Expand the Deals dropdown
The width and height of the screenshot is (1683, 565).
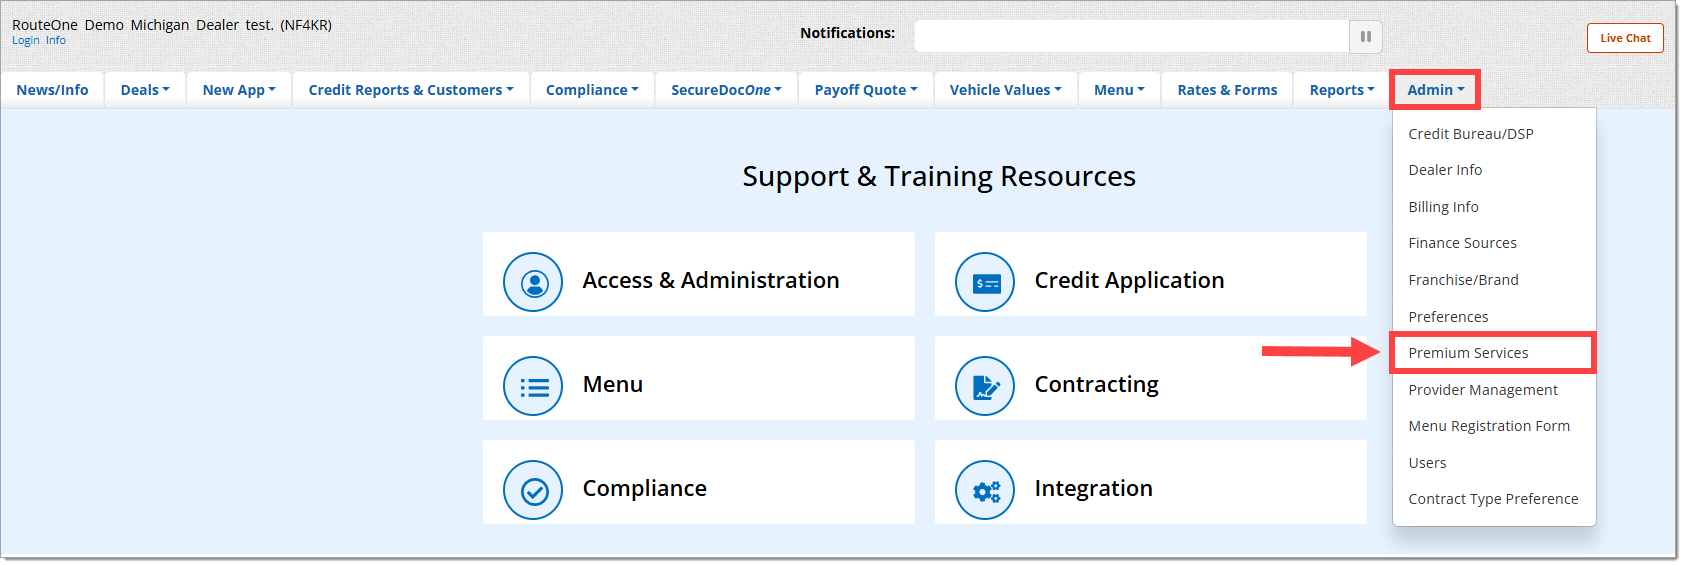coord(145,90)
